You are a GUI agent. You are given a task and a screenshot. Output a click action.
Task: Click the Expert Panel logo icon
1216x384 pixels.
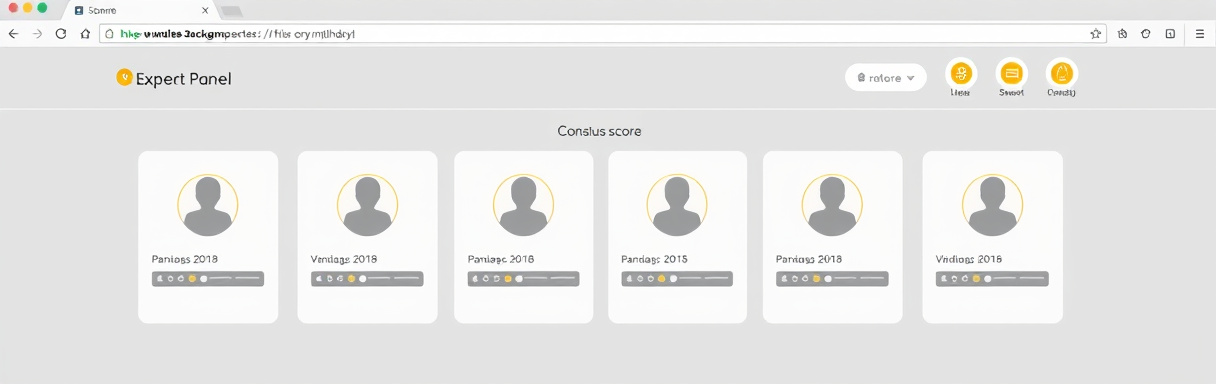coord(124,77)
